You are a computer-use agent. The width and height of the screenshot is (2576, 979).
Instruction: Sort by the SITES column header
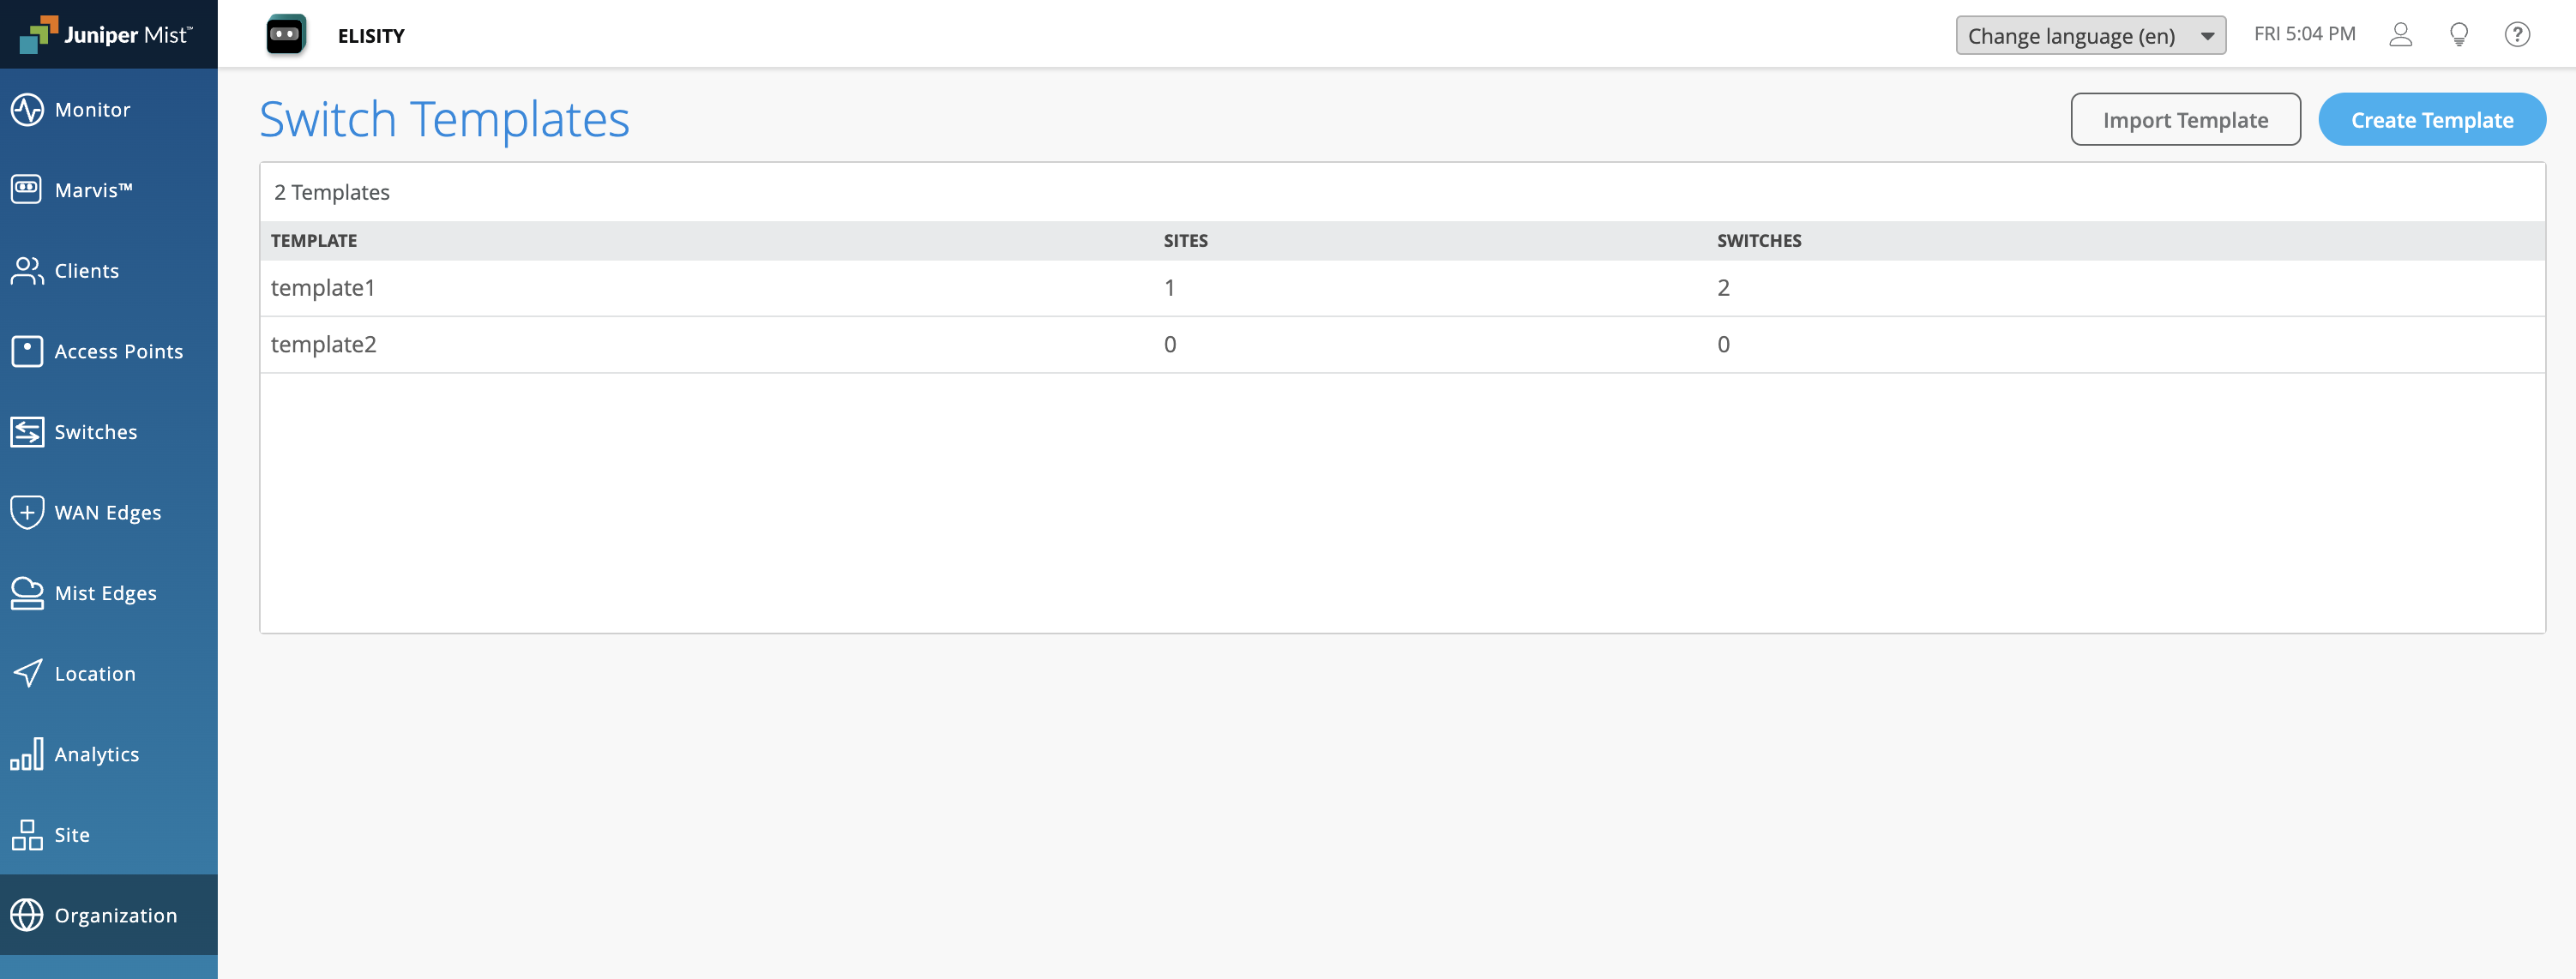[1185, 241]
